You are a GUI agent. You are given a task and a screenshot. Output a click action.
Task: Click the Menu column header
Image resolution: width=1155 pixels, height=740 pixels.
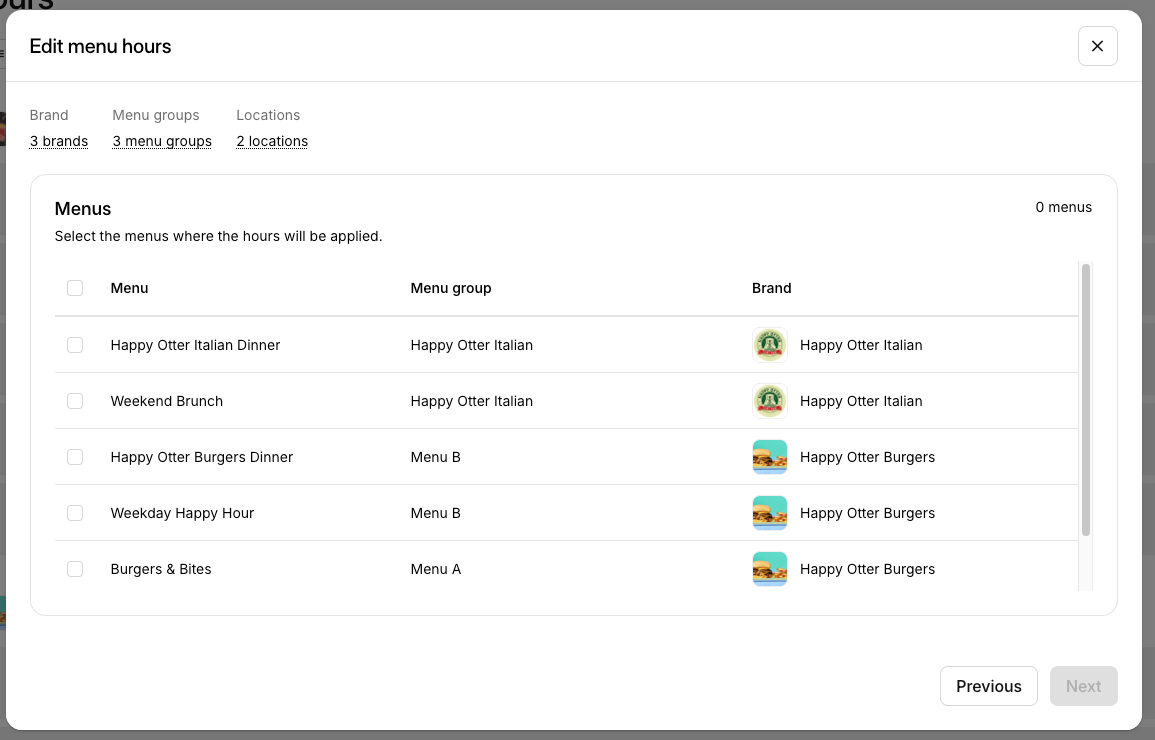[129, 288]
